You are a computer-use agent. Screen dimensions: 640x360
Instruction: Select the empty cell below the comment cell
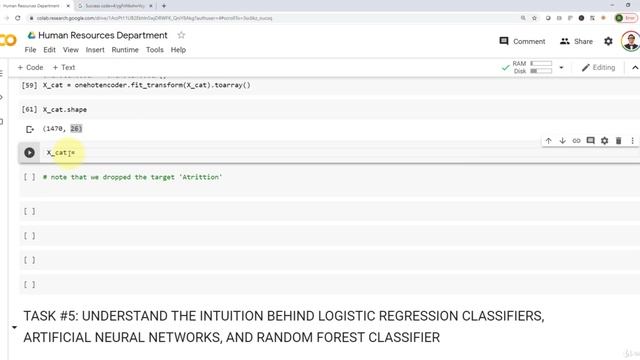(330, 211)
